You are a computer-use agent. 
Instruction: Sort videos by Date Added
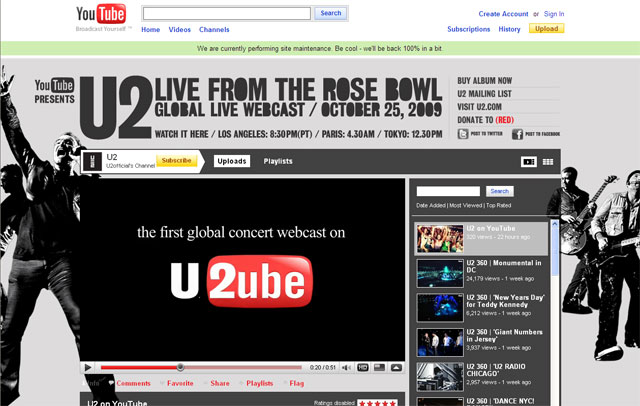pos(431,205)
